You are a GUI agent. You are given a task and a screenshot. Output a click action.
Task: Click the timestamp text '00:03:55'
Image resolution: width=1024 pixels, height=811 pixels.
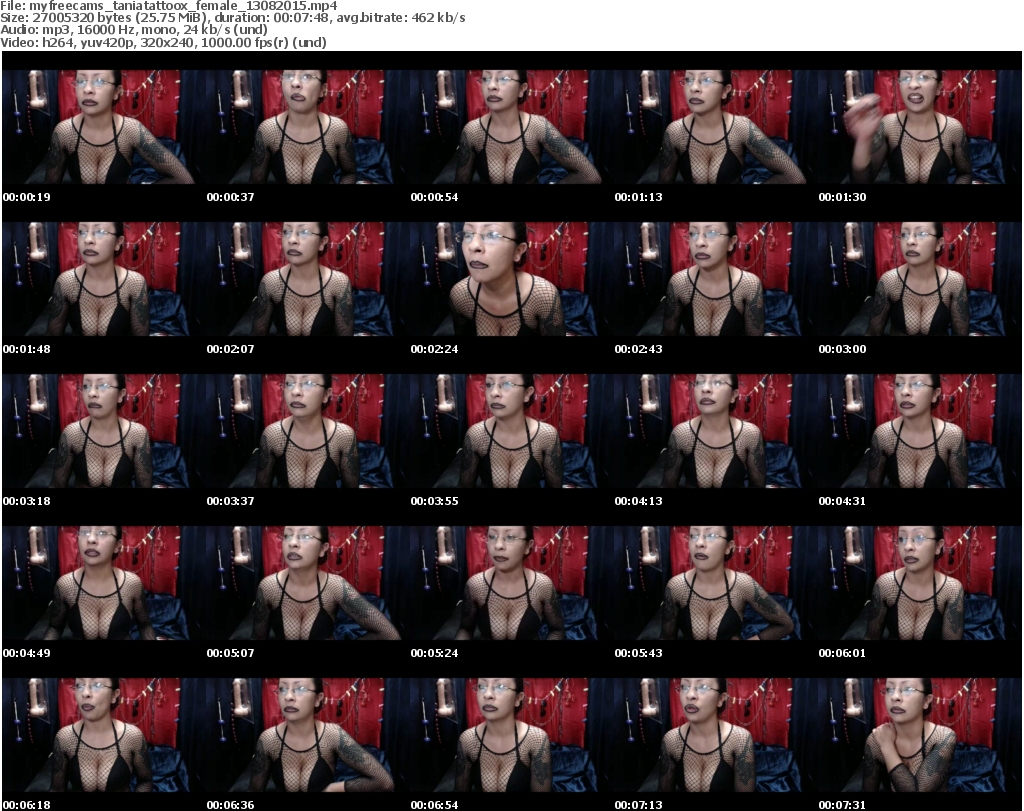(x=434, y=501)
